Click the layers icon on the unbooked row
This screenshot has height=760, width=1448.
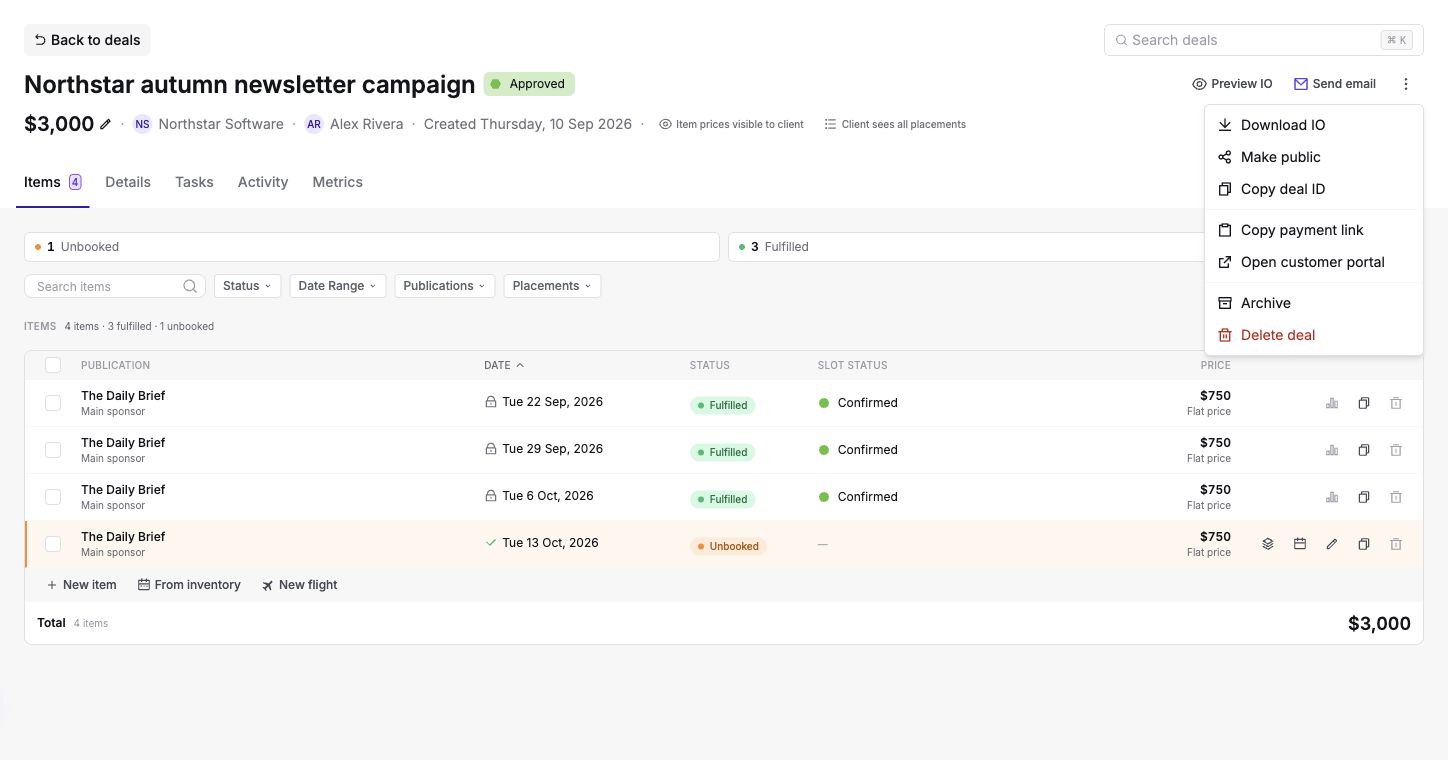click(x=1268, y=544)
